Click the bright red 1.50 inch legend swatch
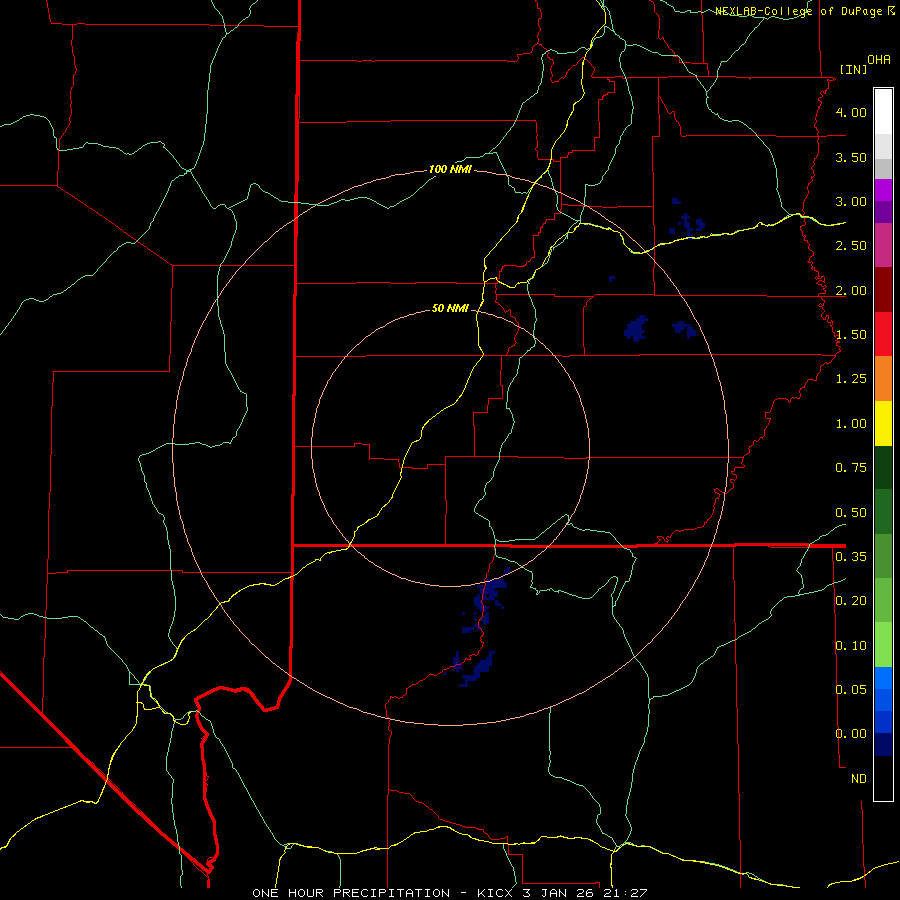Image resolution: width=900 pixels, height=900 pixels. tap(883, 334)
